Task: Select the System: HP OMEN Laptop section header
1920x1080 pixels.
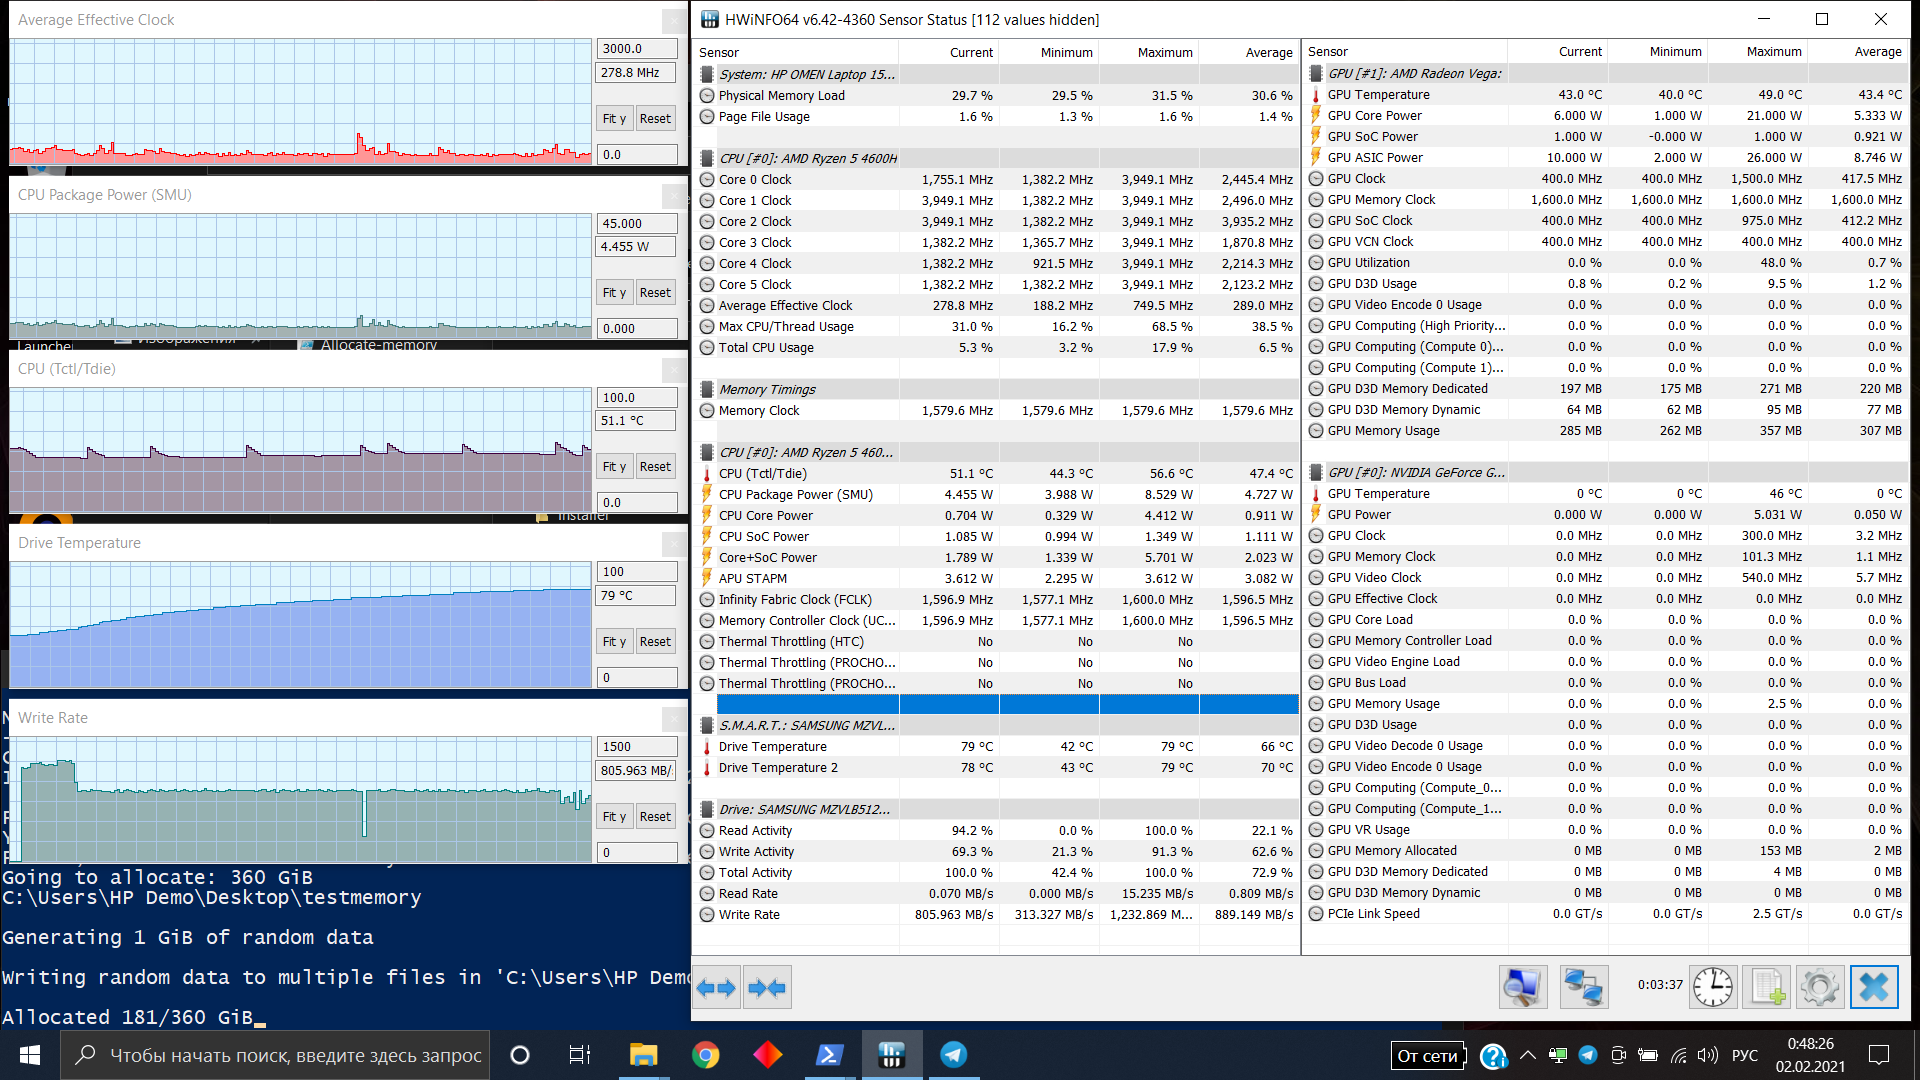Action: (x=996, y=75)
